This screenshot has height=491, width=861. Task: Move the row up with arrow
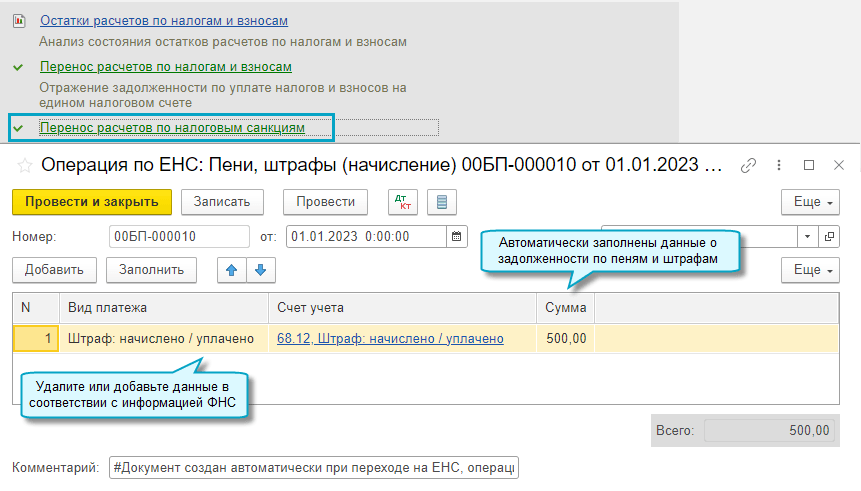click(231, 270)
